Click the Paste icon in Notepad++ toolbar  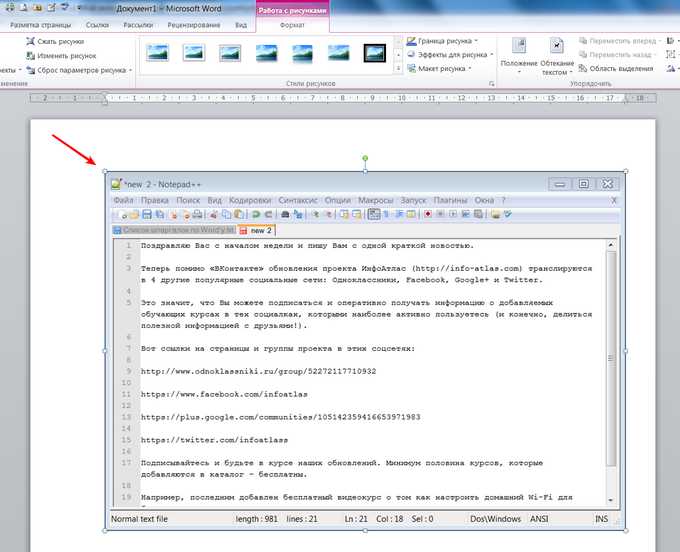pyautogui.click(x=239, y=214)
